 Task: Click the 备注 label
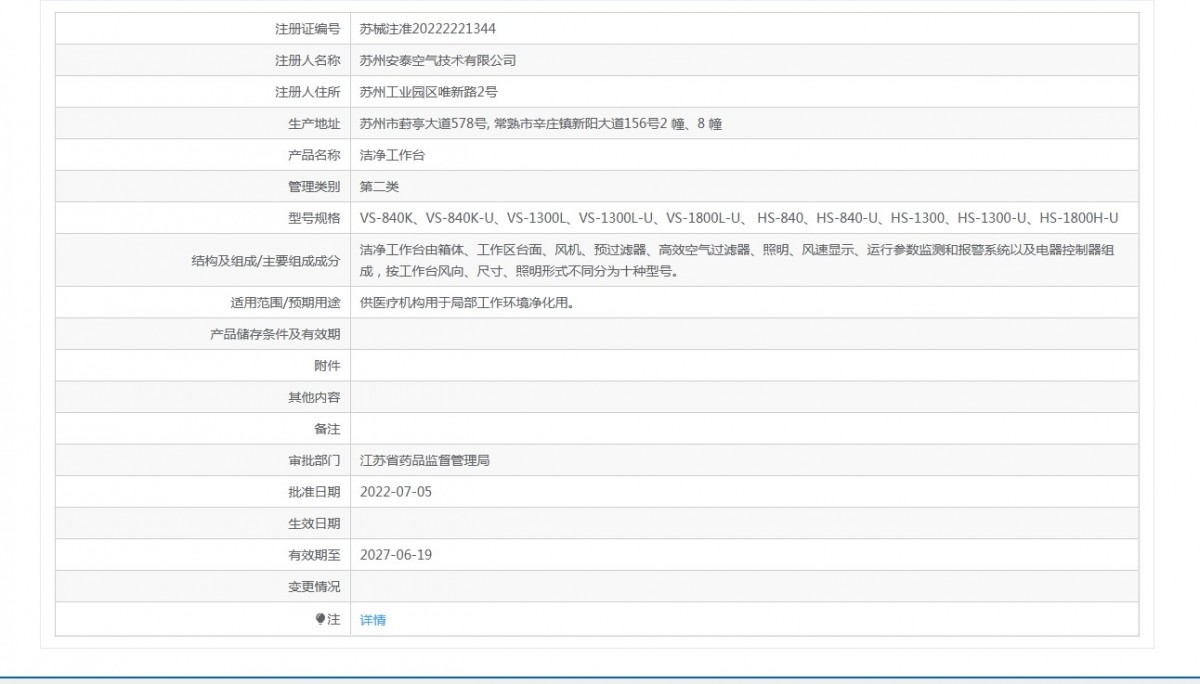pos(327,429)
